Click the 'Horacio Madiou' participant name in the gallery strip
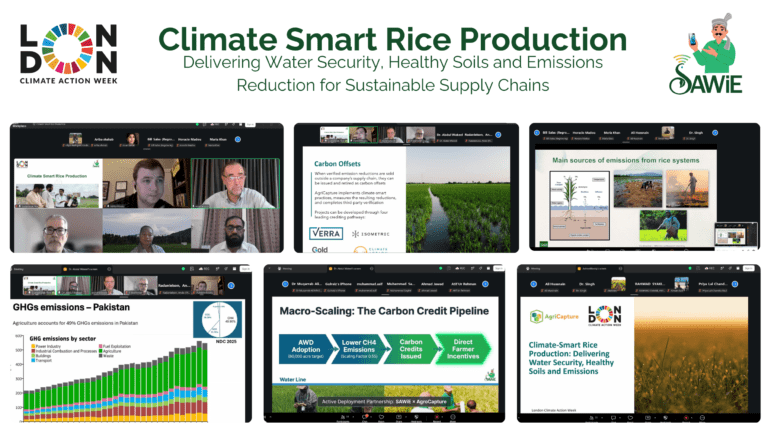The width and height of the screenshot is (768, 432). point(190,140)
